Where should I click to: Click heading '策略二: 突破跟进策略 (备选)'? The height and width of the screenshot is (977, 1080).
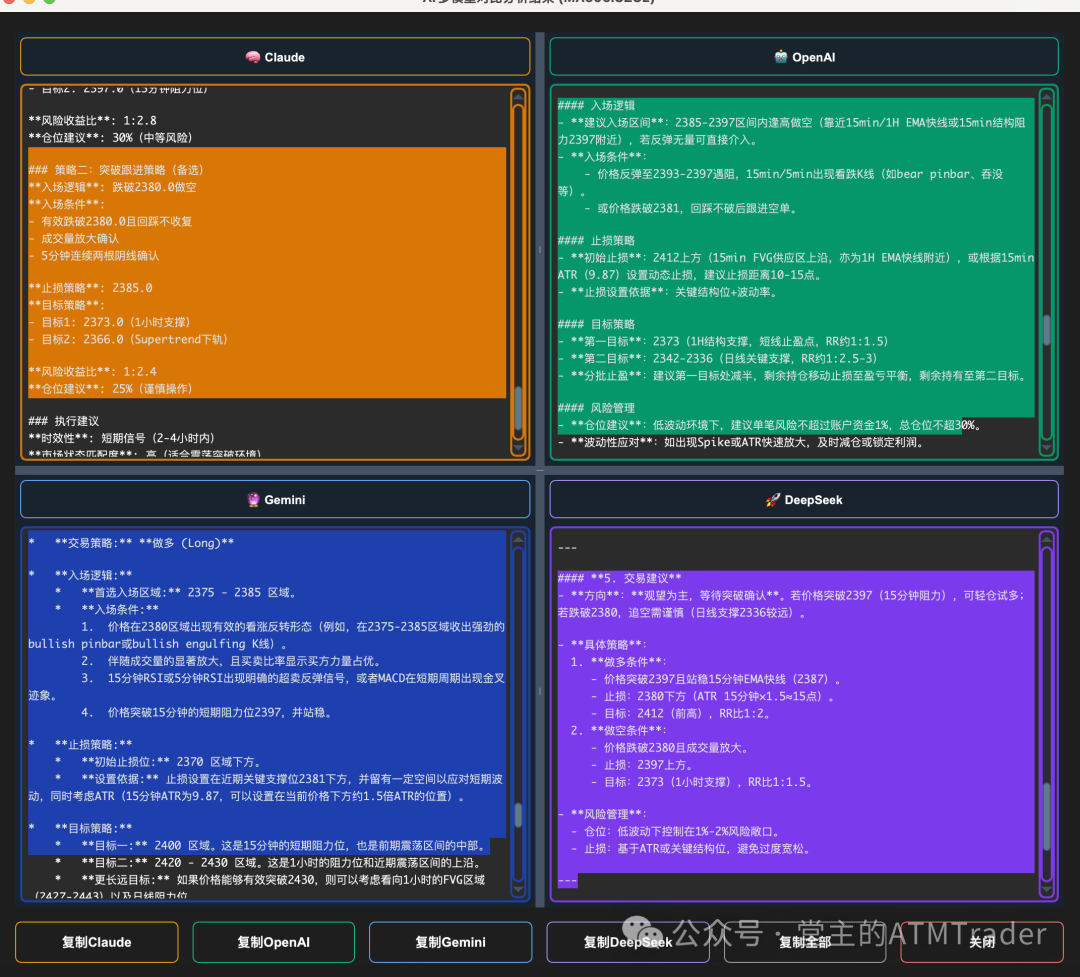pyautogui.click(x=116, y=170)
